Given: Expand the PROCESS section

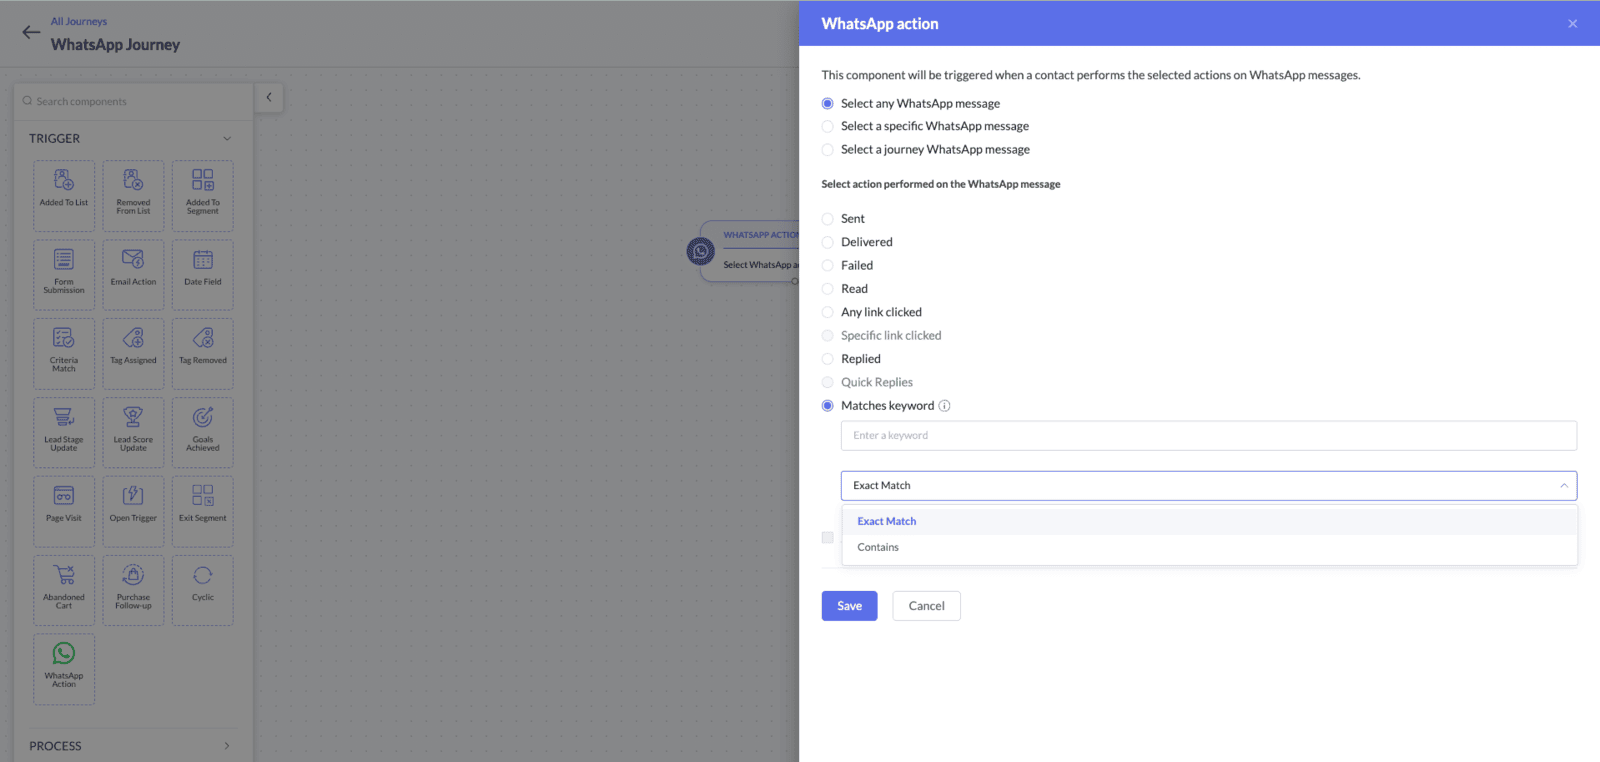Looking at the screenshot, I should (227, 746).
